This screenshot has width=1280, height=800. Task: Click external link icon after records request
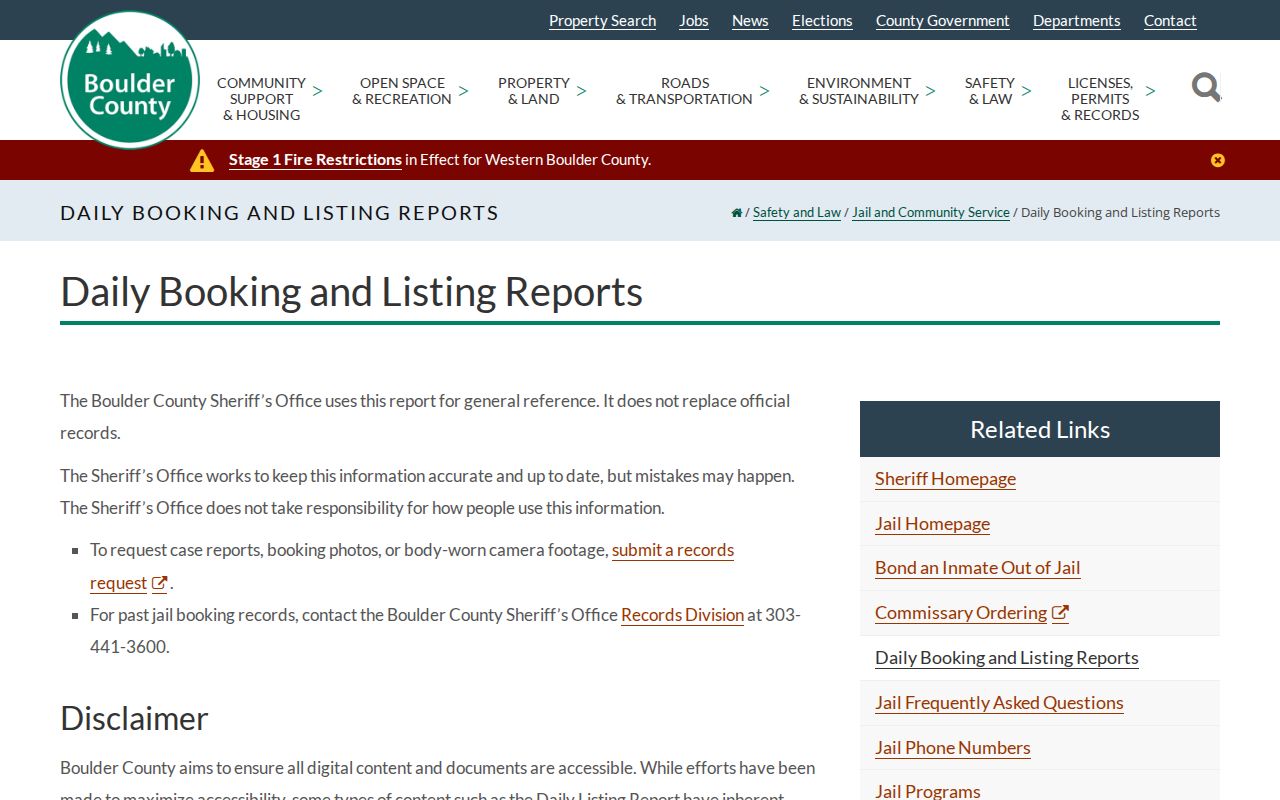(x=159, y=583)
